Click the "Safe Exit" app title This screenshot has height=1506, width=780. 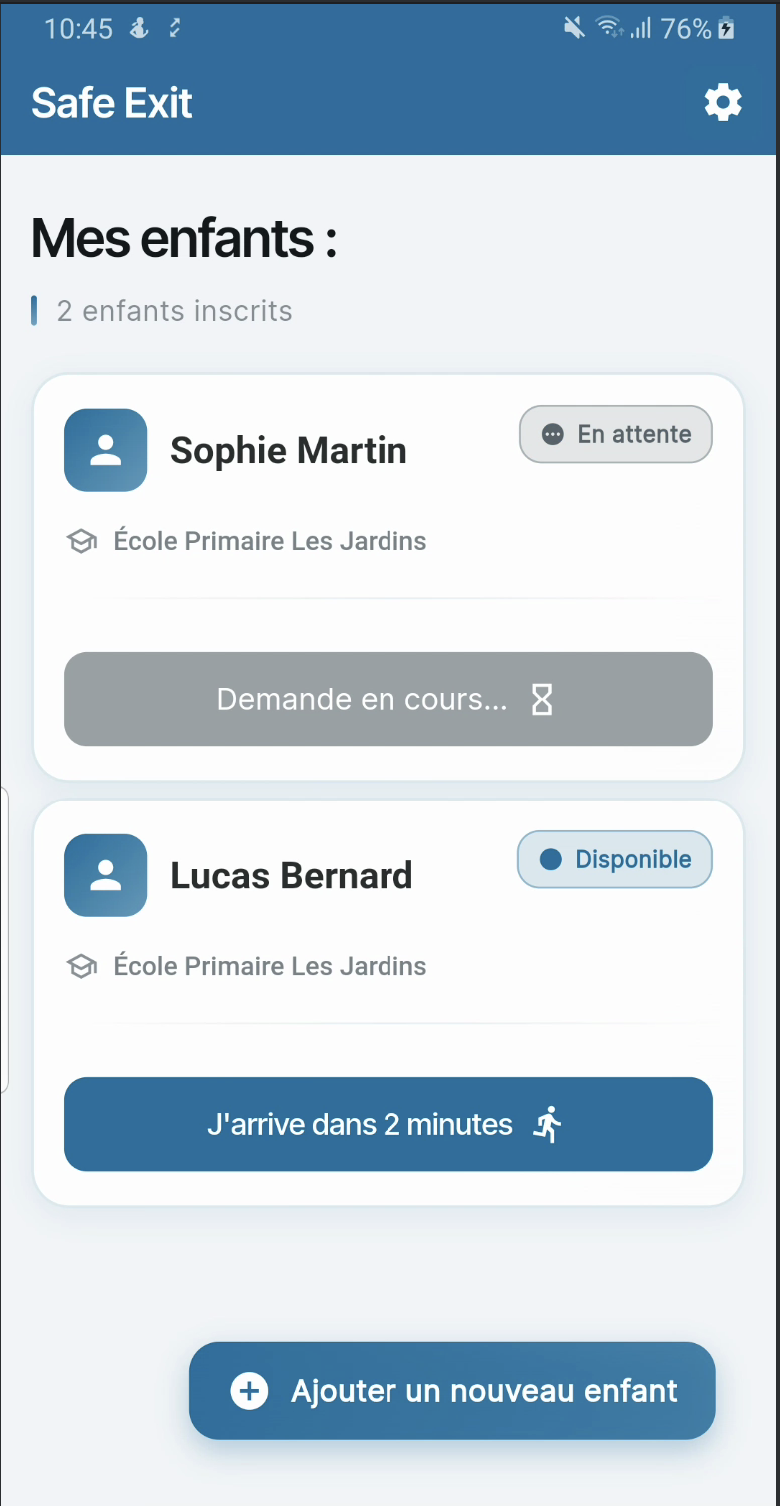[x=112, y=103]
